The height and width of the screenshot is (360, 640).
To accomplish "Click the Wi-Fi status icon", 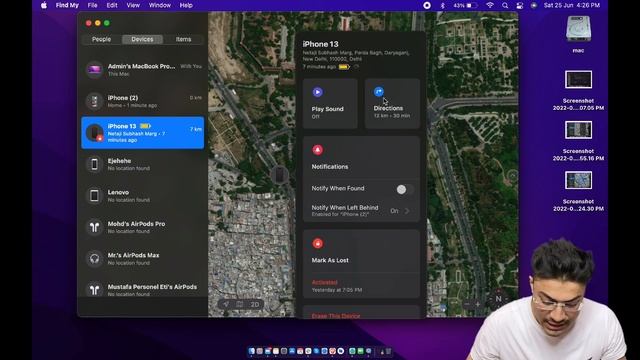I will click(x=490, y=5).
